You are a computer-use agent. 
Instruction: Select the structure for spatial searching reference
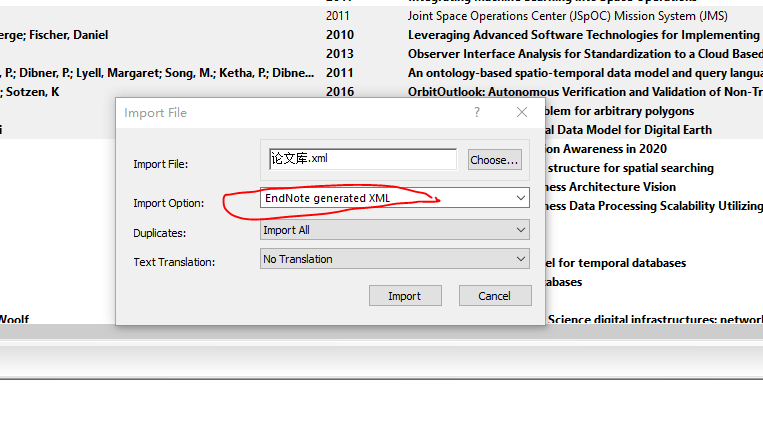click(630, 168)
